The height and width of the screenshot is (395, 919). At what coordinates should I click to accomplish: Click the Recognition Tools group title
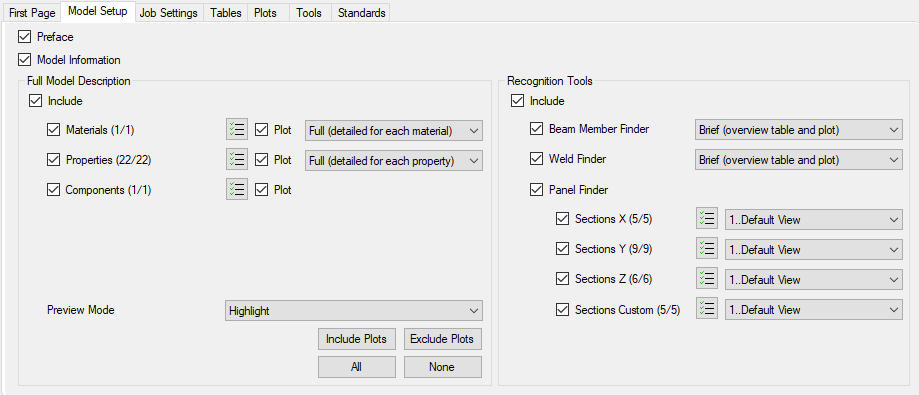[x=550, y=81]
